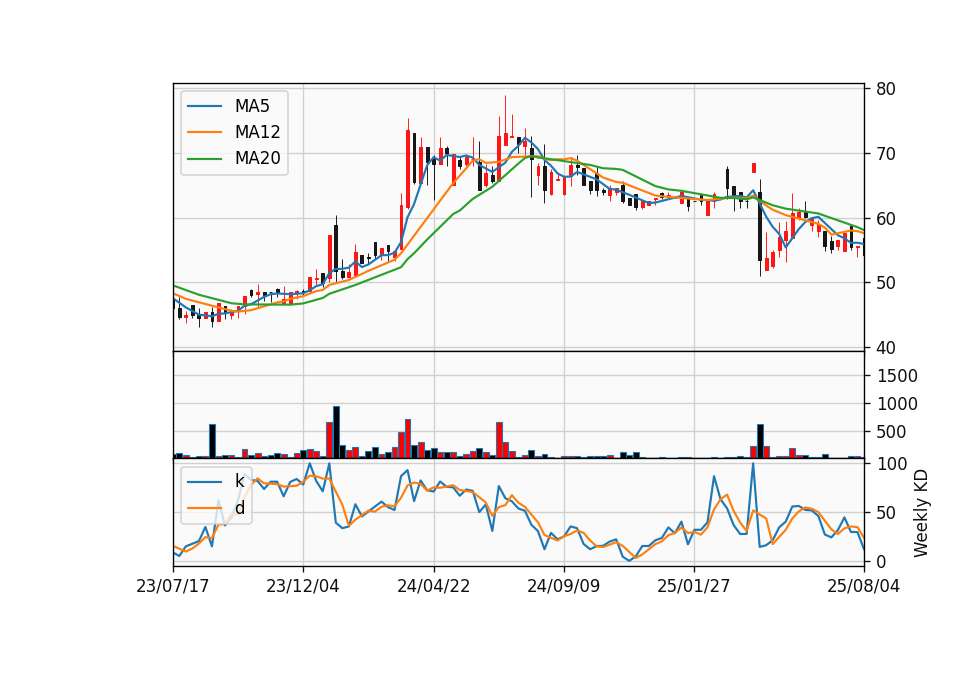Click the MA20 legend label
The image size is (960, 690).
click(x=257, y=159)
